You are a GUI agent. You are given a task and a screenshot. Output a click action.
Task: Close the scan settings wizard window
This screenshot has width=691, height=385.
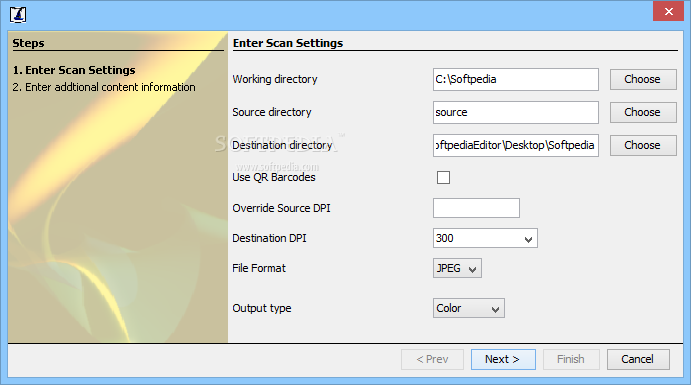click(x=668, y=11)
